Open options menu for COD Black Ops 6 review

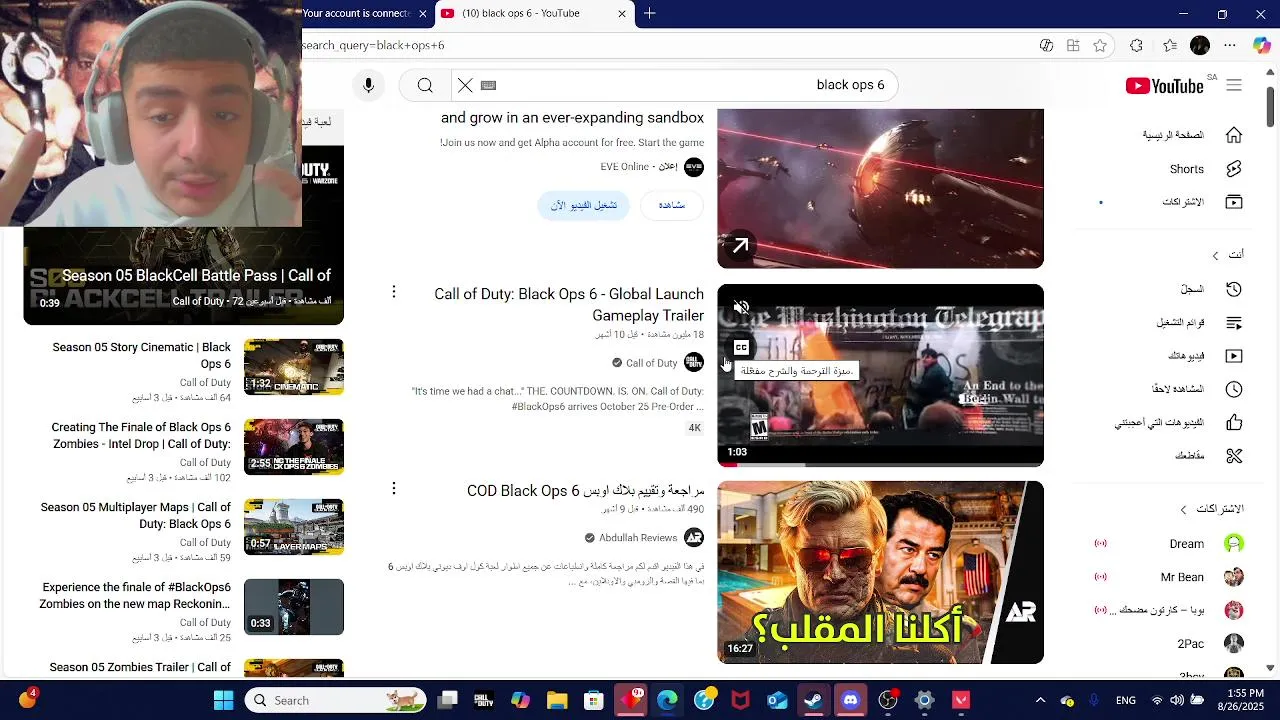394,488
